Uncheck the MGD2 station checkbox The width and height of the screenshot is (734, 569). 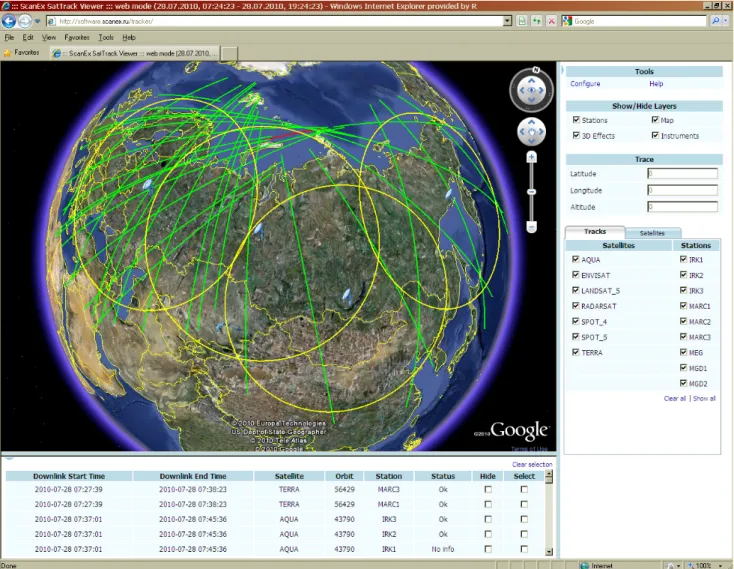pyautogui.click(x=683, y=383)
